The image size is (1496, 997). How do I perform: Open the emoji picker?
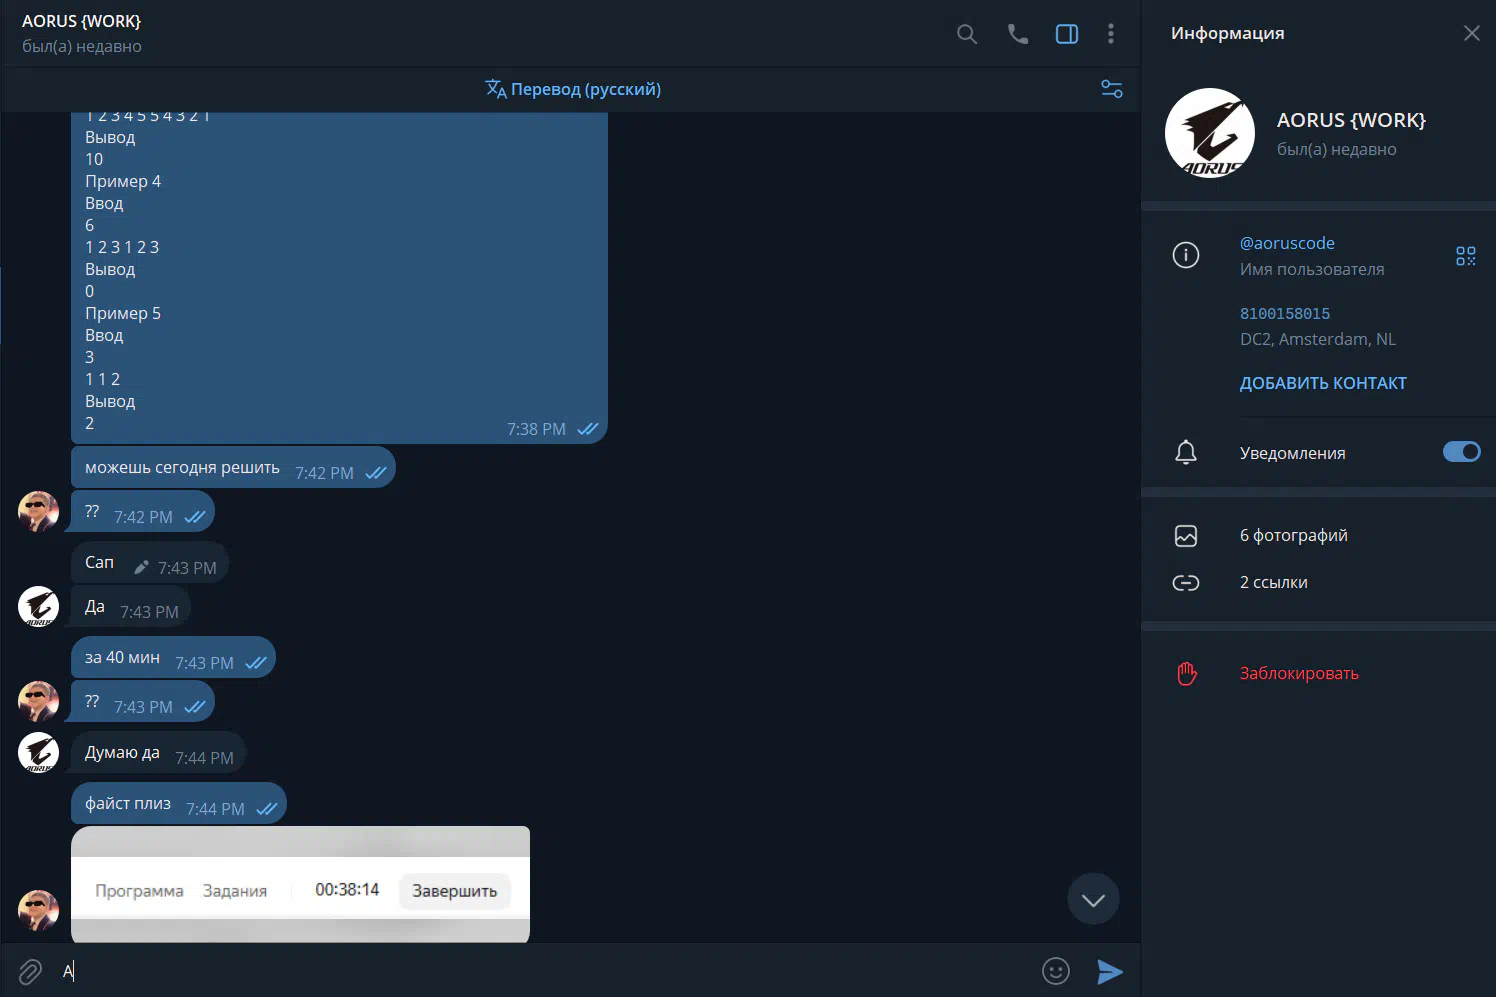[1056, 971]
